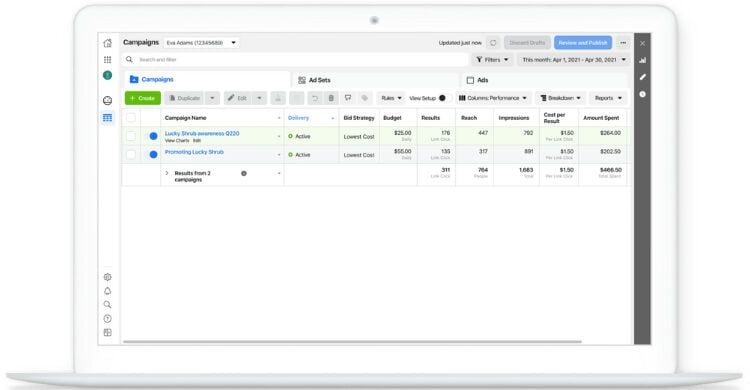Close the right side panel with X
750x390 pixels.
pyautogui.click(x=642, y=43)
